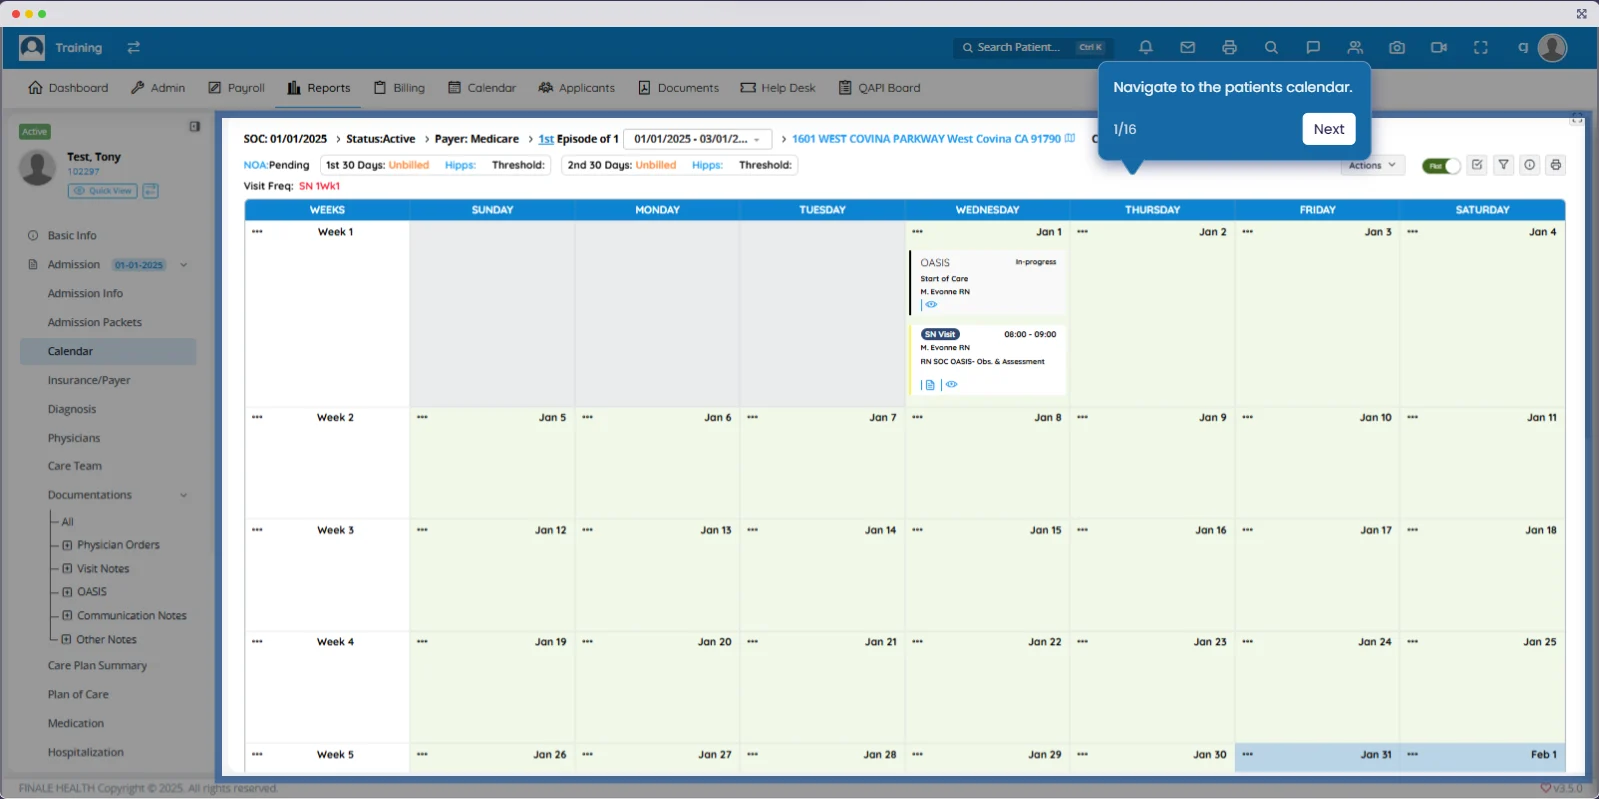Open the Admin menu
The image size is (1599, 799).
pyautogui.click(x=158, y=88)
